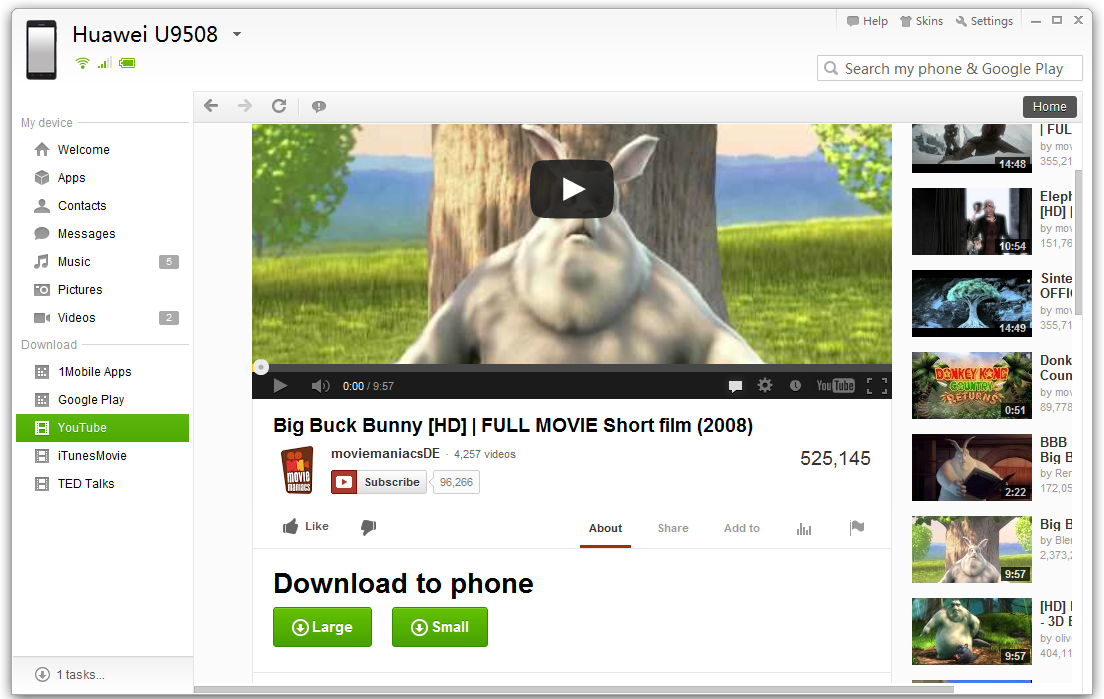This screenshot has height=699, width=1104.
Task: Subscribe to moviemaniacsDE channel
Action: click(x=379, y=482)
